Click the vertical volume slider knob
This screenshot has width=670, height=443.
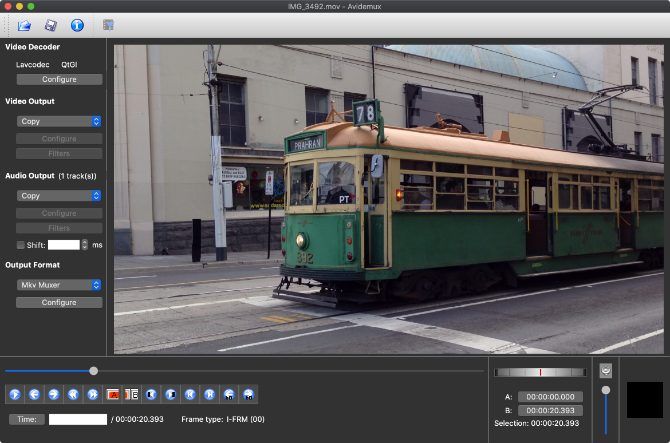[605, 390]
